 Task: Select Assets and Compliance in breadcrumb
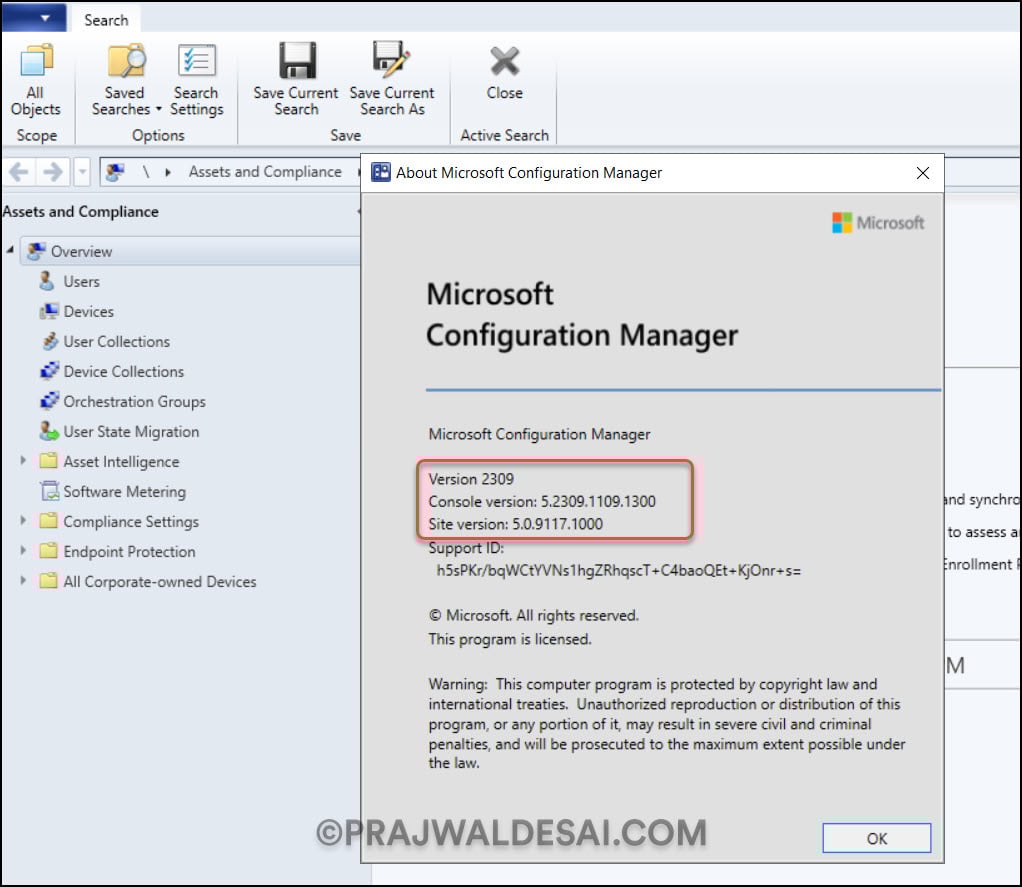[x=265, y=171]
